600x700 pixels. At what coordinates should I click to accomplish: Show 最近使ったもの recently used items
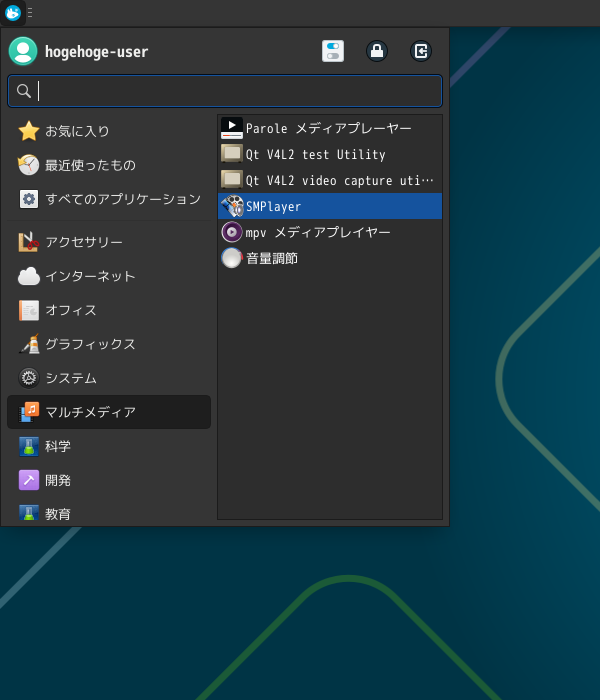[90, 165]
